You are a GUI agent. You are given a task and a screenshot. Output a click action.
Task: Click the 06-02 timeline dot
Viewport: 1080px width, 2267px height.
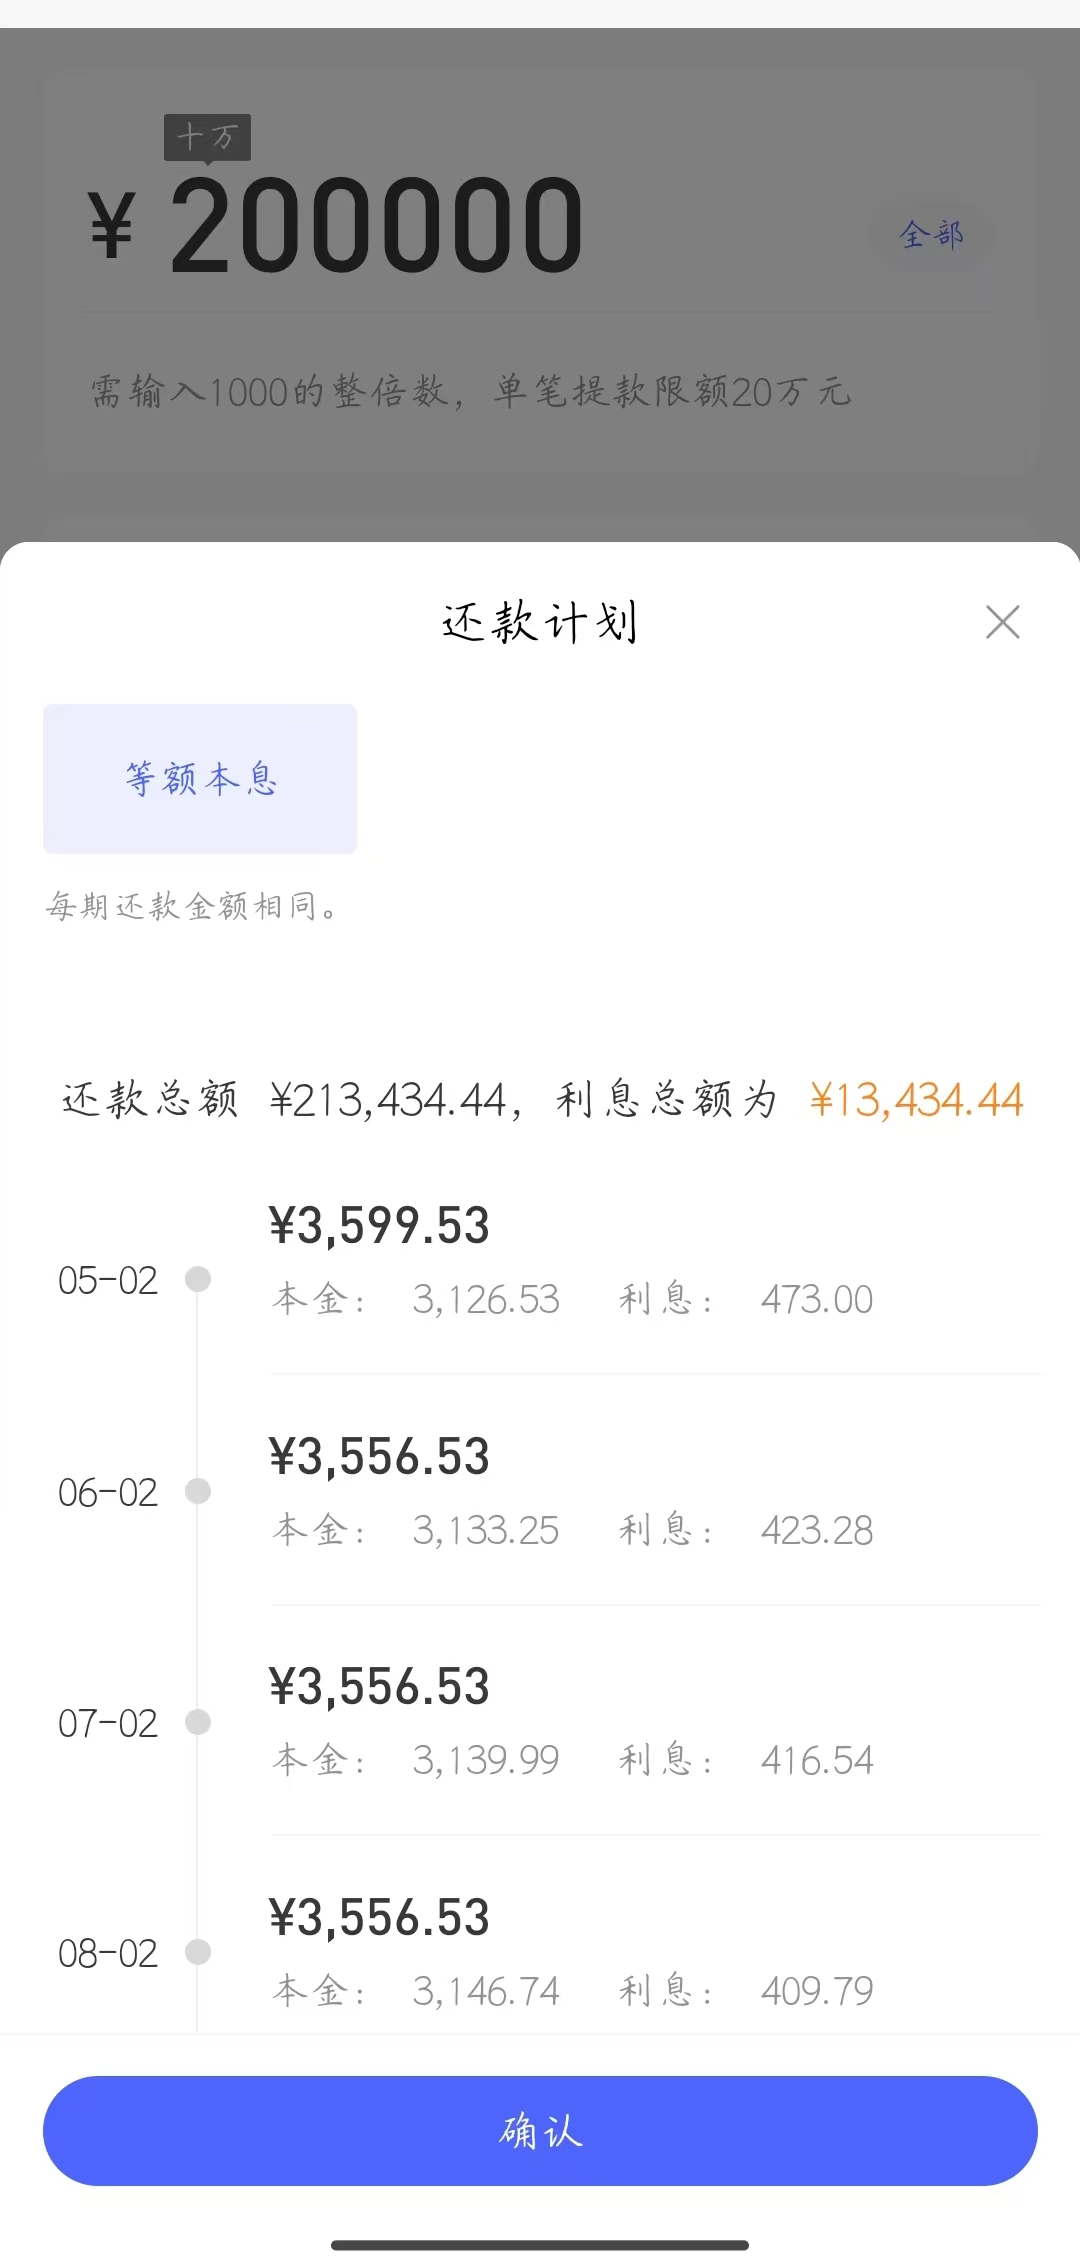(x=198, y=1491)
